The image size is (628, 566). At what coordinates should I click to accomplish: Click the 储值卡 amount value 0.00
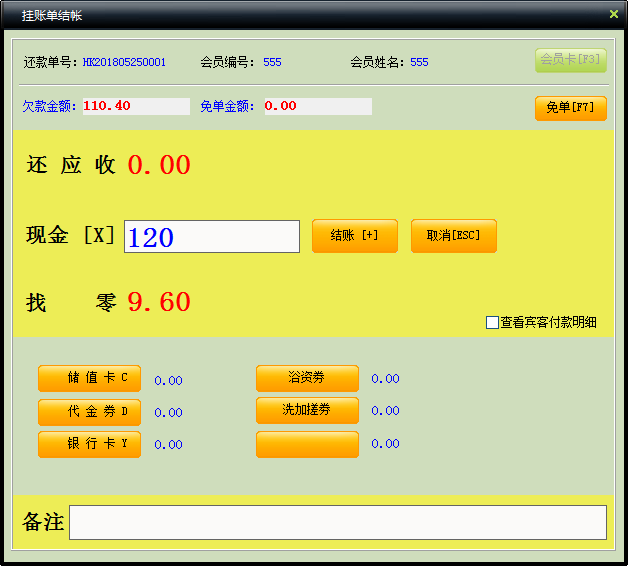point(168,380)
